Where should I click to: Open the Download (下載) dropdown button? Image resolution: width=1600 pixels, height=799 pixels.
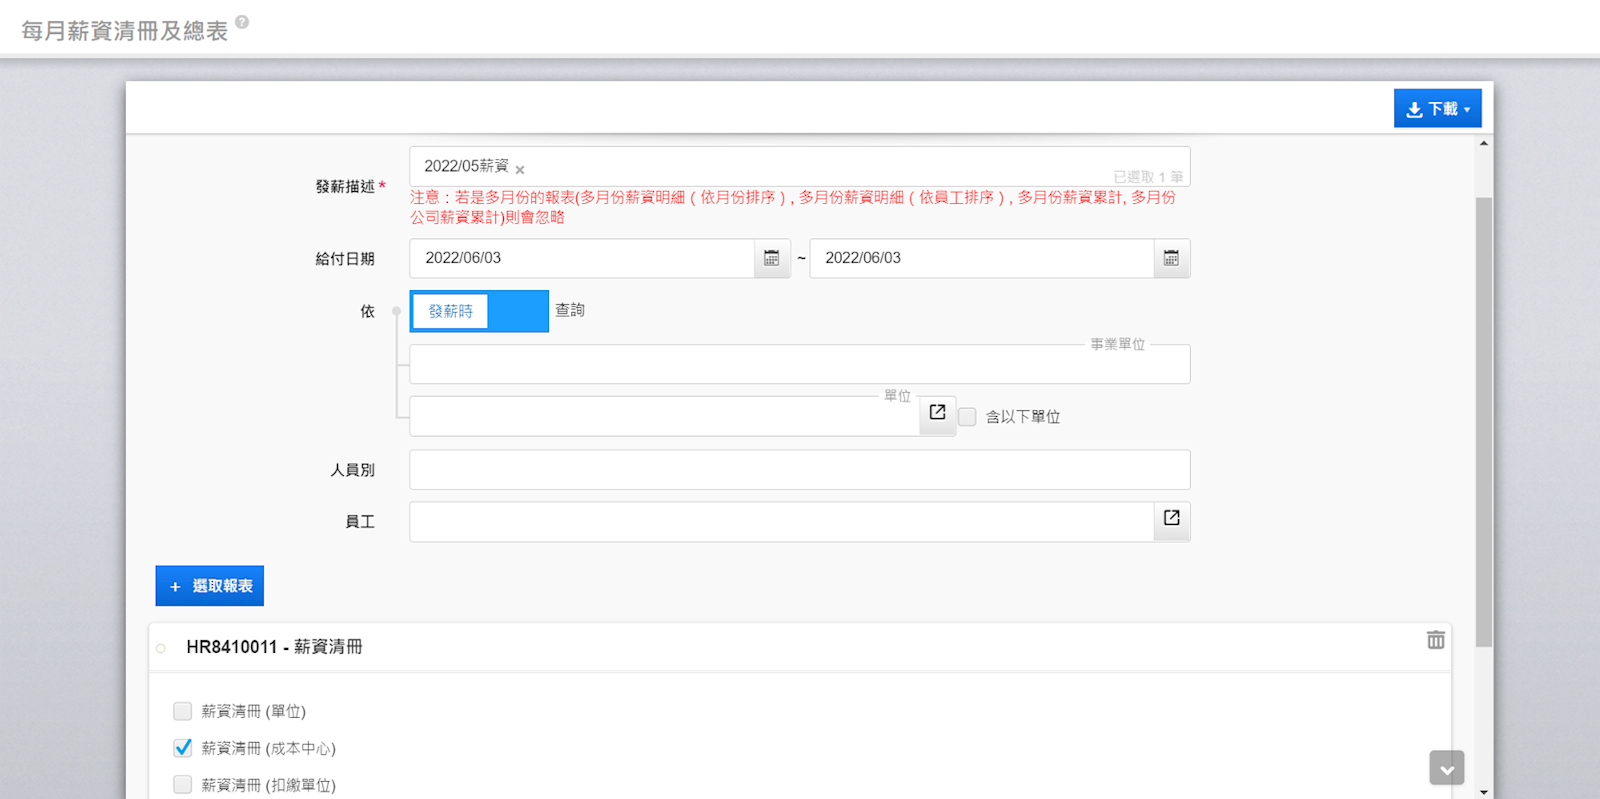[1437, 109]
